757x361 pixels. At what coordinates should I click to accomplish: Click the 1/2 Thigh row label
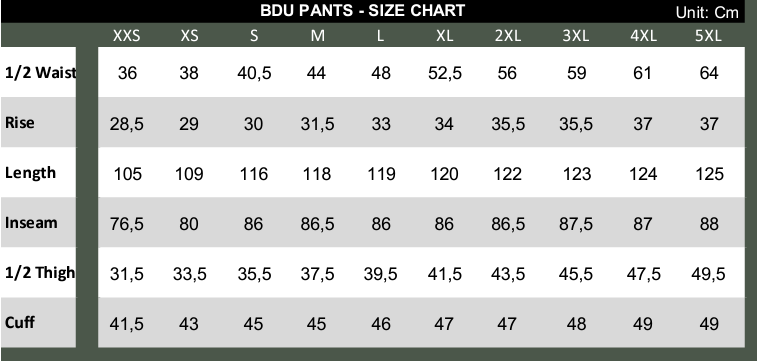point(40,273)
